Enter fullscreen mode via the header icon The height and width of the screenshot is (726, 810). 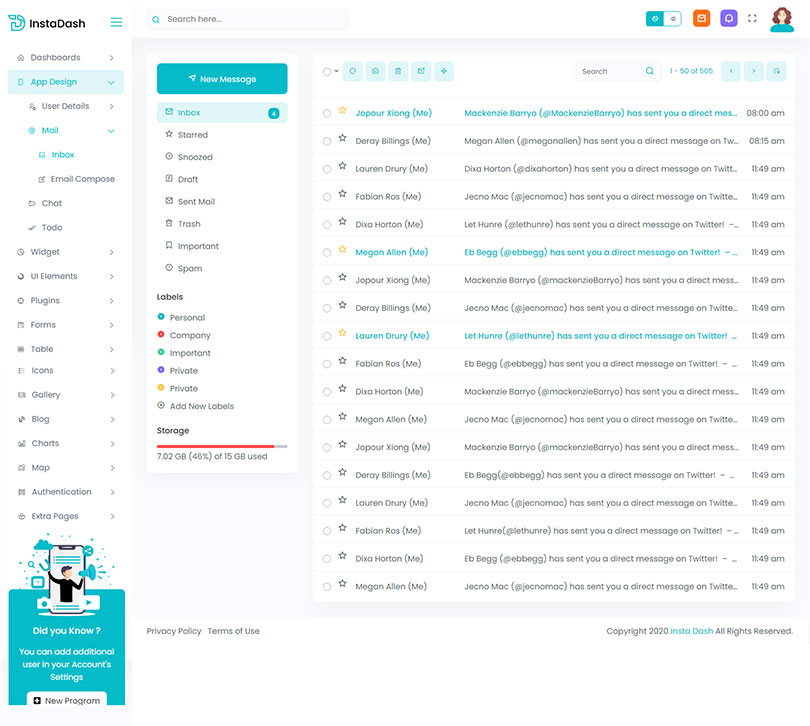[x=753, y=19]
